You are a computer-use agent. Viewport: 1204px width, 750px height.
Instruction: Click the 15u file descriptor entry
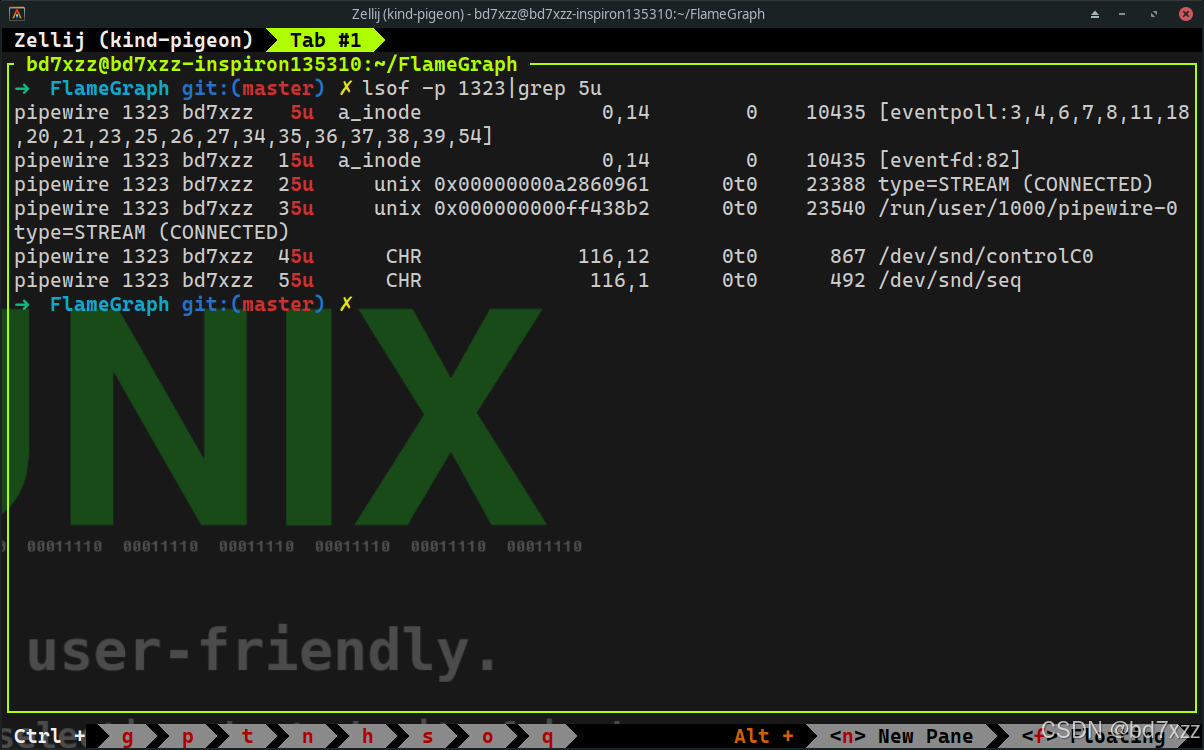[296, 161]
